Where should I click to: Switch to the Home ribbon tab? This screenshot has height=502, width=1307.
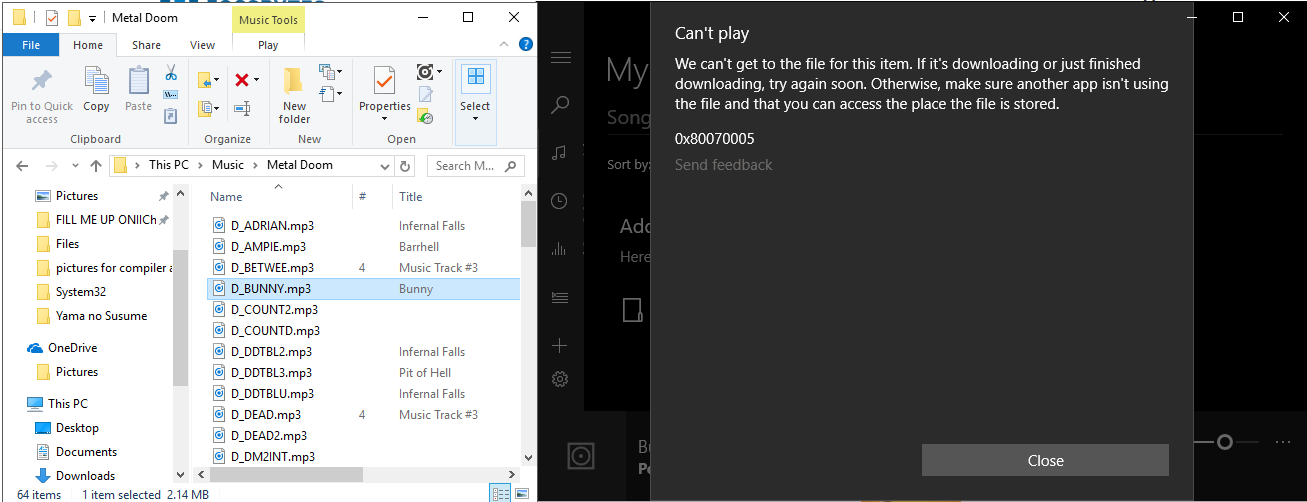tap(88, 45)
